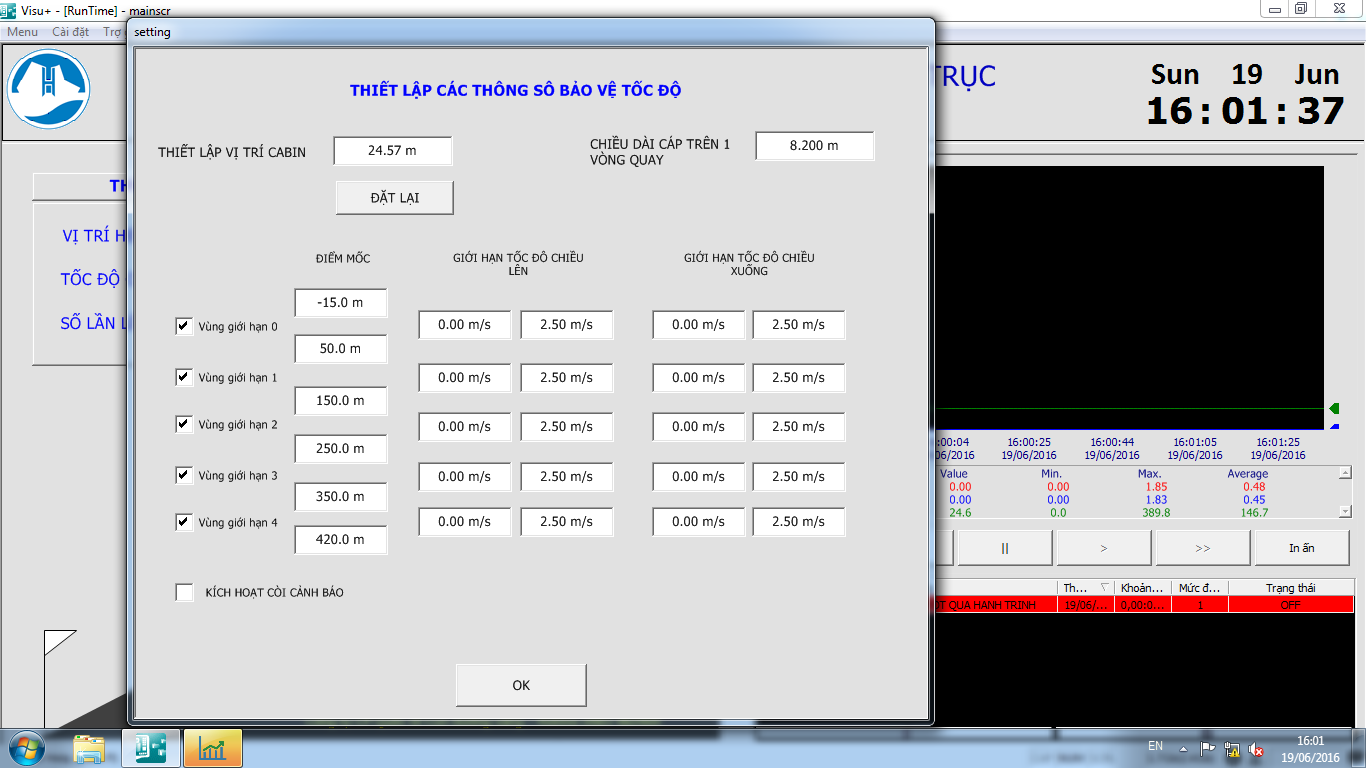The image size is (1366, 768).
Task: Open the chart application in the taskbar
Action: pos(212,748)
